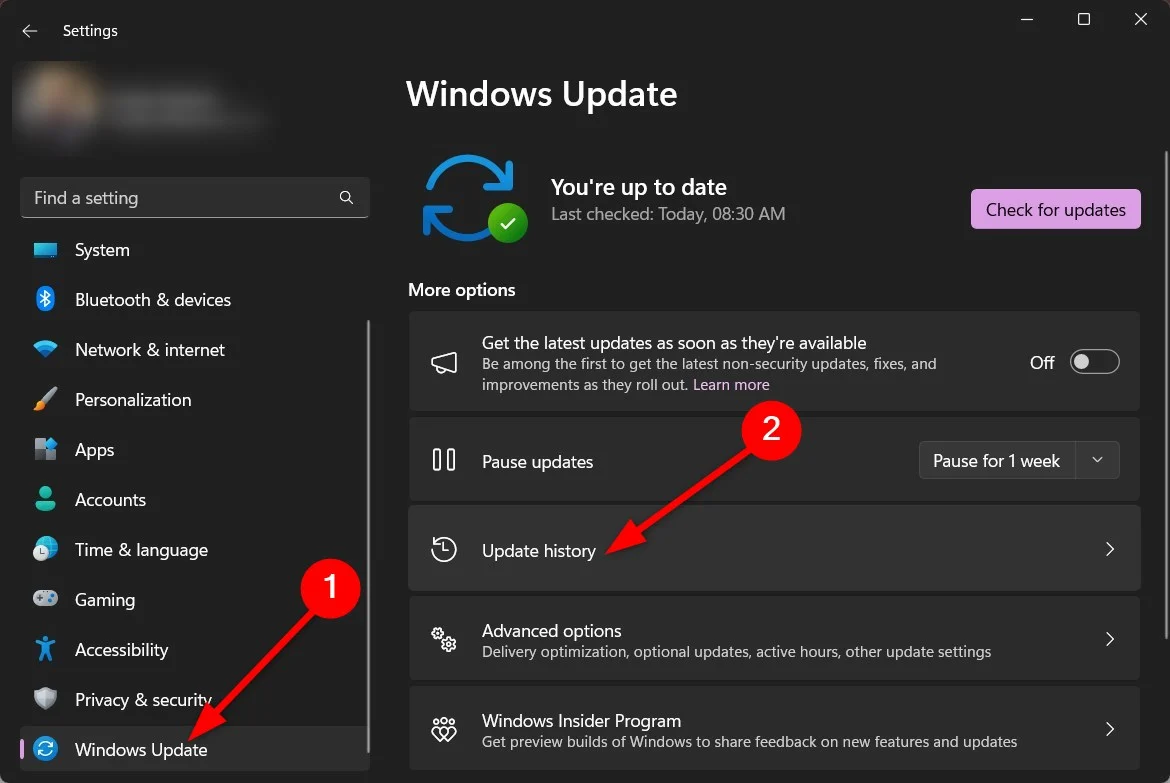Open System settings category
The width and height of the screenshot is (1170, 783).
pyautogui.click(x=194, y=249)
